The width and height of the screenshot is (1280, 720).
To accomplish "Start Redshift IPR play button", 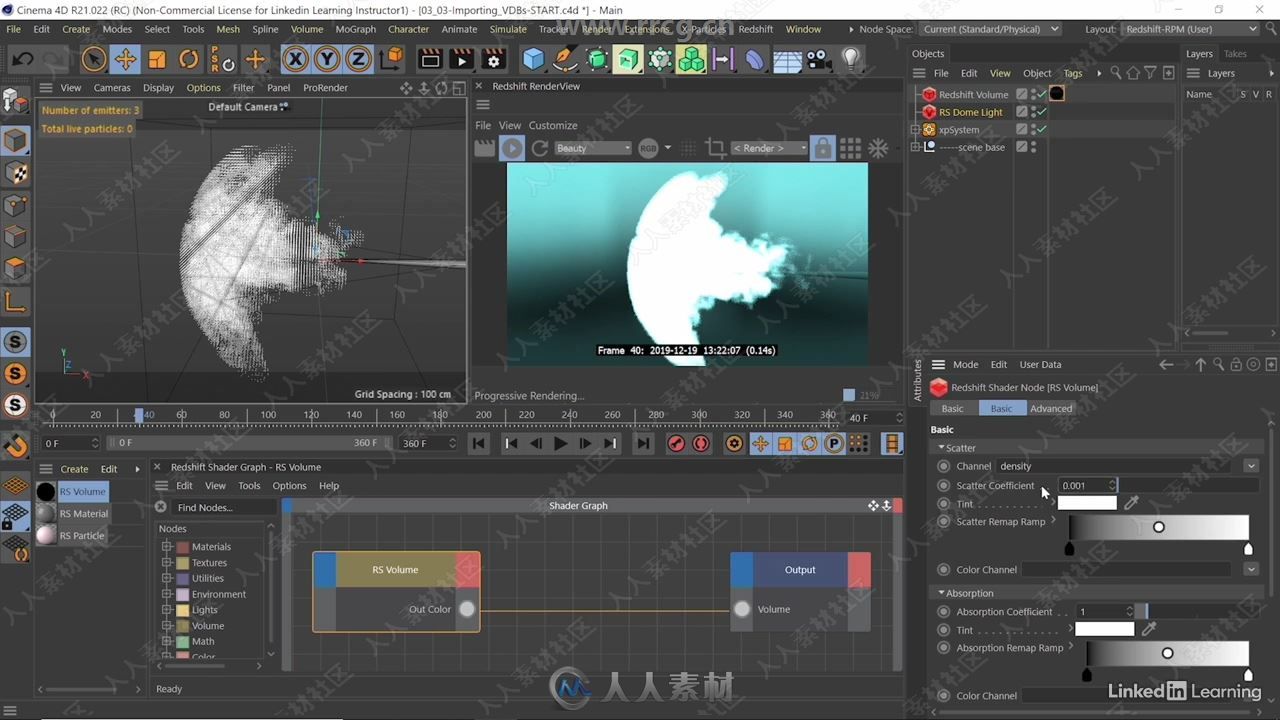I will point(512,148).
